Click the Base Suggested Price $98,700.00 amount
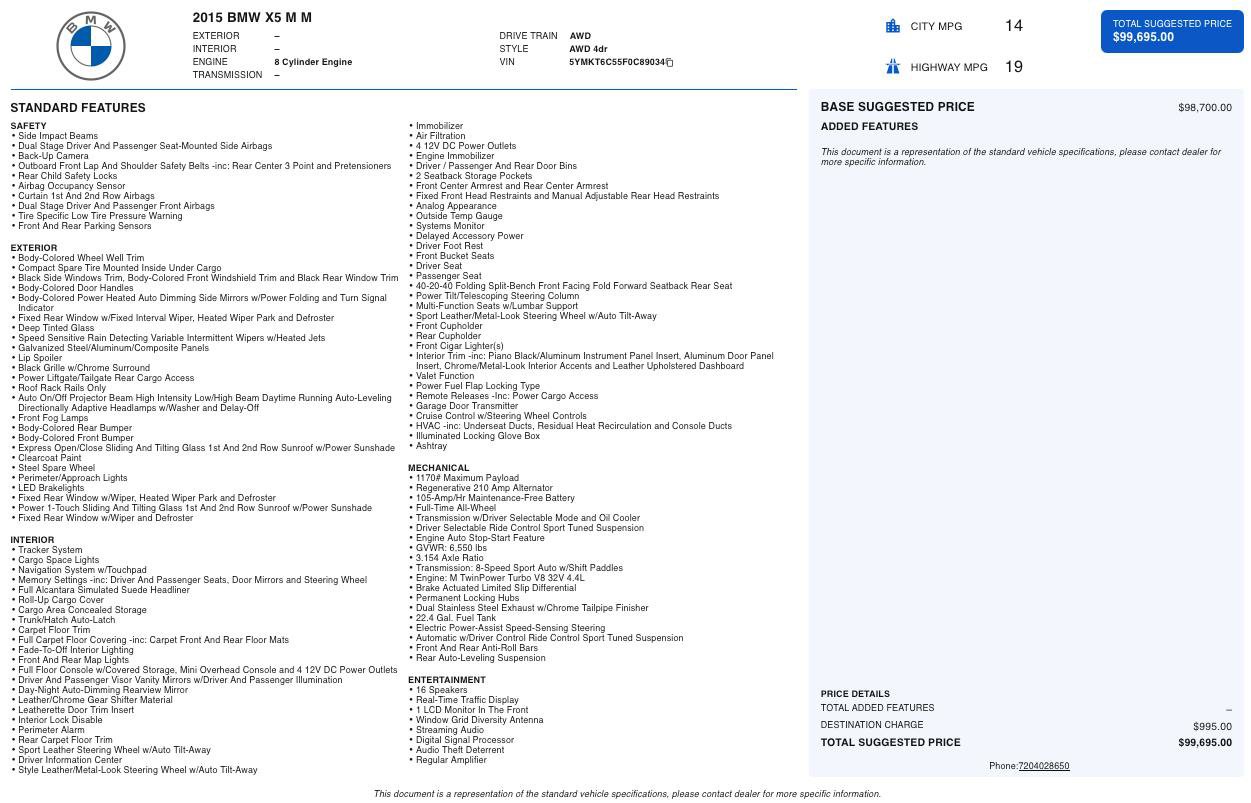This screenshot has width=1251, height=803. coord(1205,107)
